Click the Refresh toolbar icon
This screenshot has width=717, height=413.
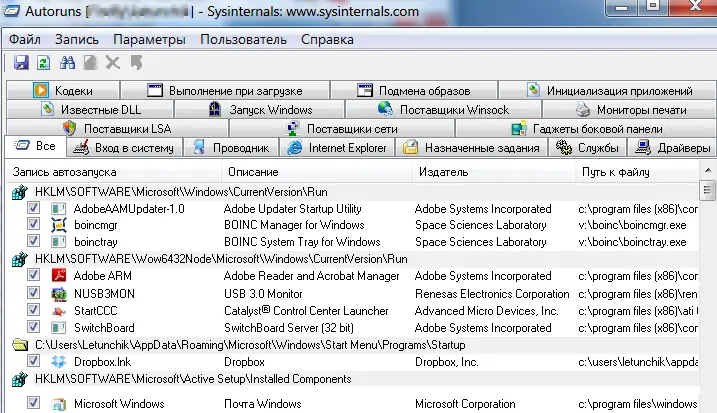pyautogui.click(x=44, y=62)
